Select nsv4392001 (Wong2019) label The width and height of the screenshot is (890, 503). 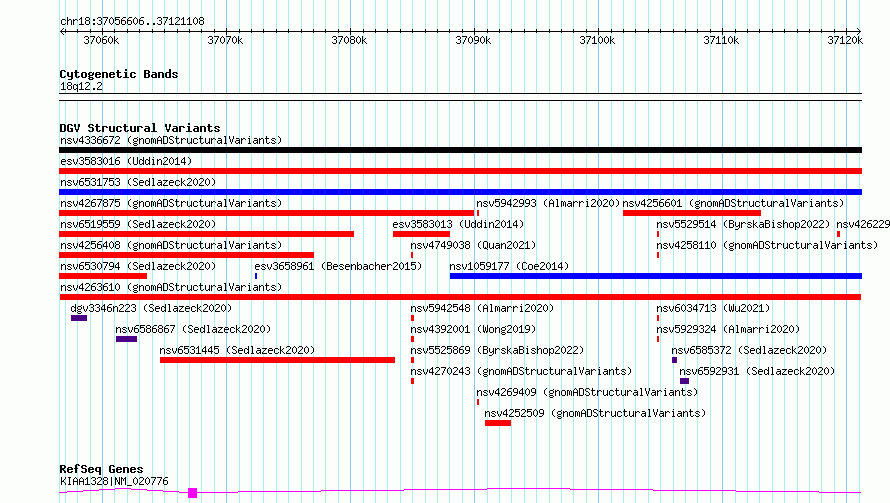pyautogui.click(x=473, y=329)
